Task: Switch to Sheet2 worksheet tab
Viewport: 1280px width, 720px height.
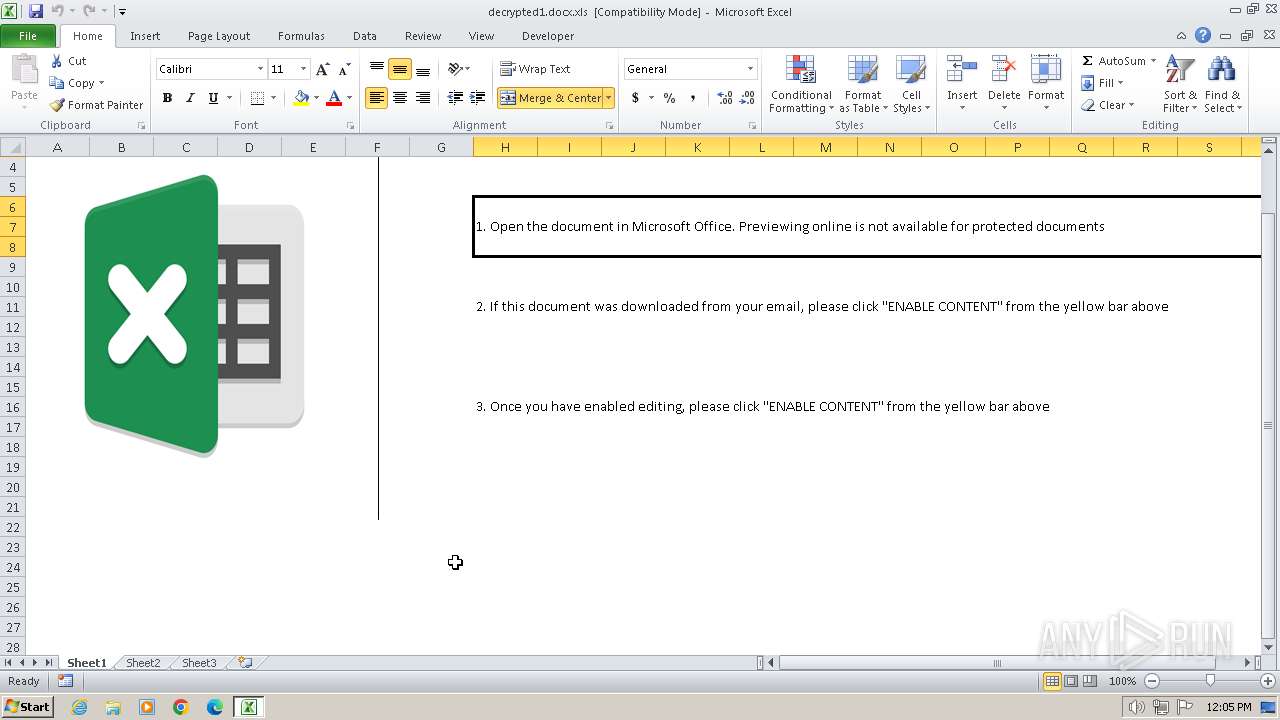Action: tap(142, 663)
